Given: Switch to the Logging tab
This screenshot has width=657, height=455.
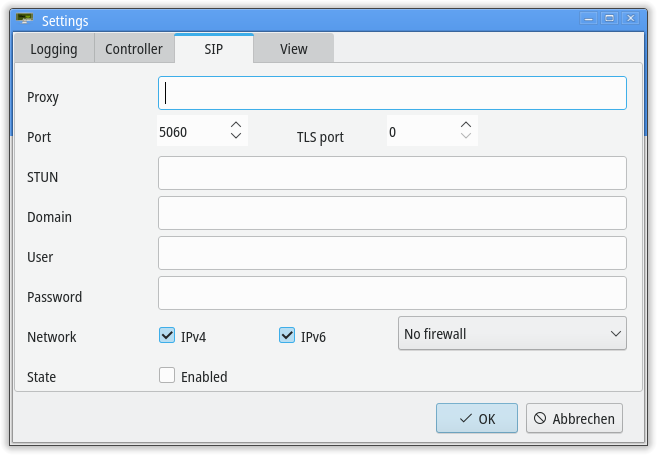Looking at the screenshot, I should 54,49.
